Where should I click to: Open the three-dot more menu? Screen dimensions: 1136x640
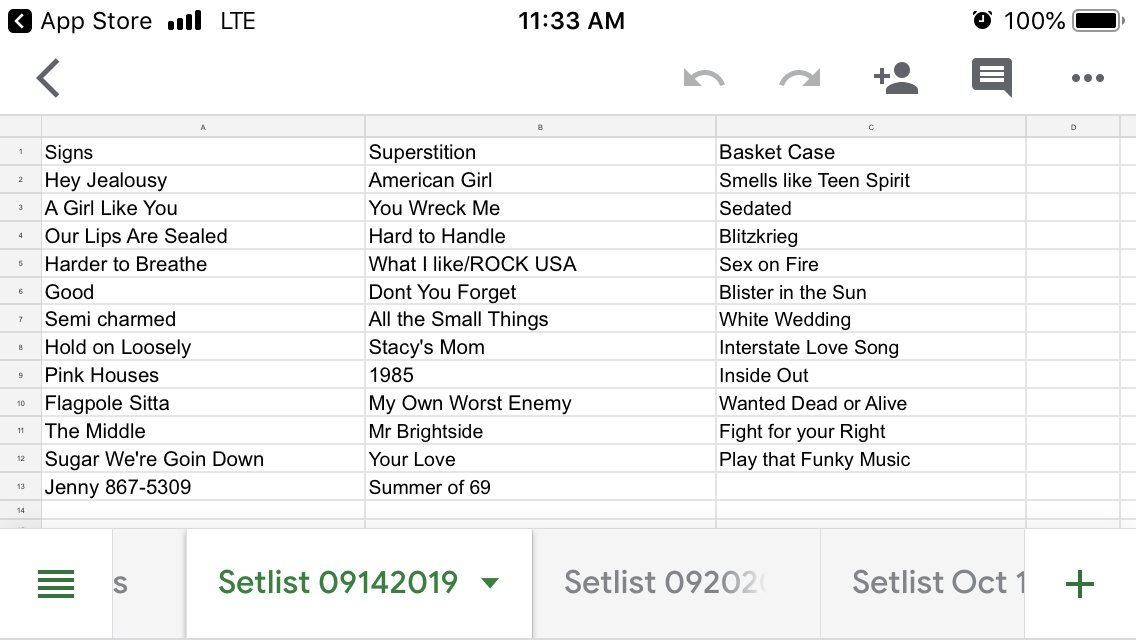click(x=1087, y=78)
